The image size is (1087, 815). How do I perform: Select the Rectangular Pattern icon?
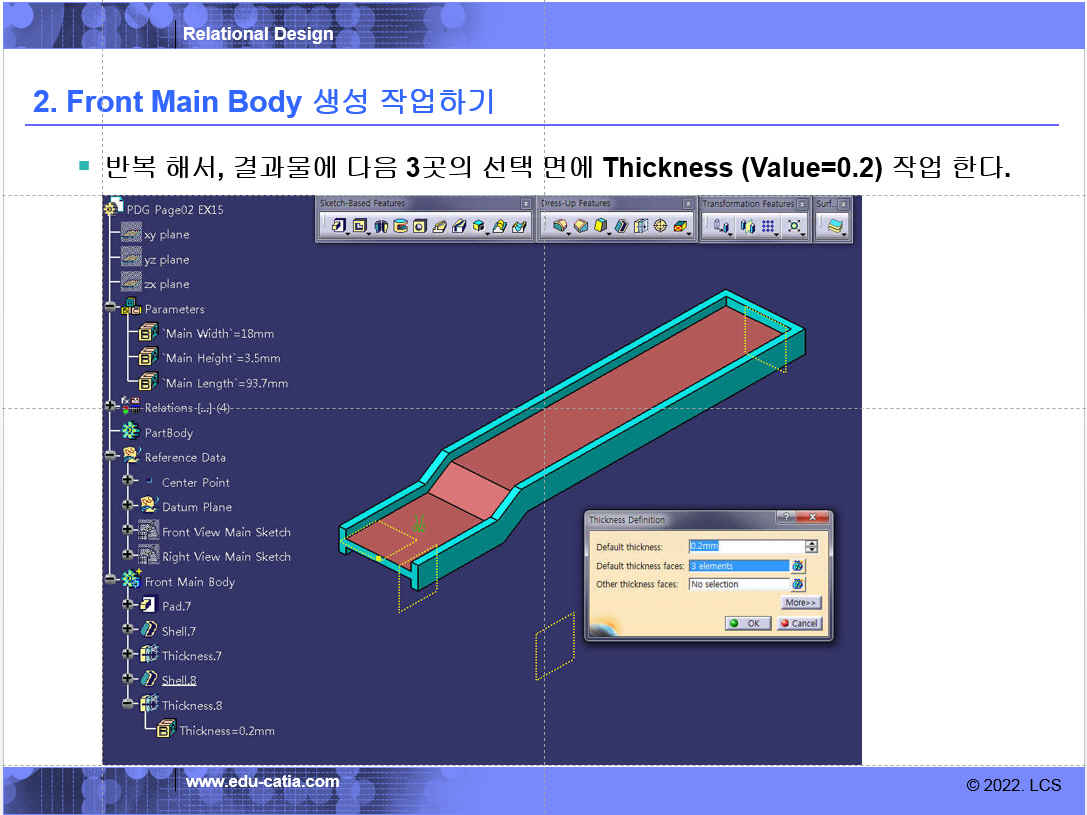[x=768, y=227]
